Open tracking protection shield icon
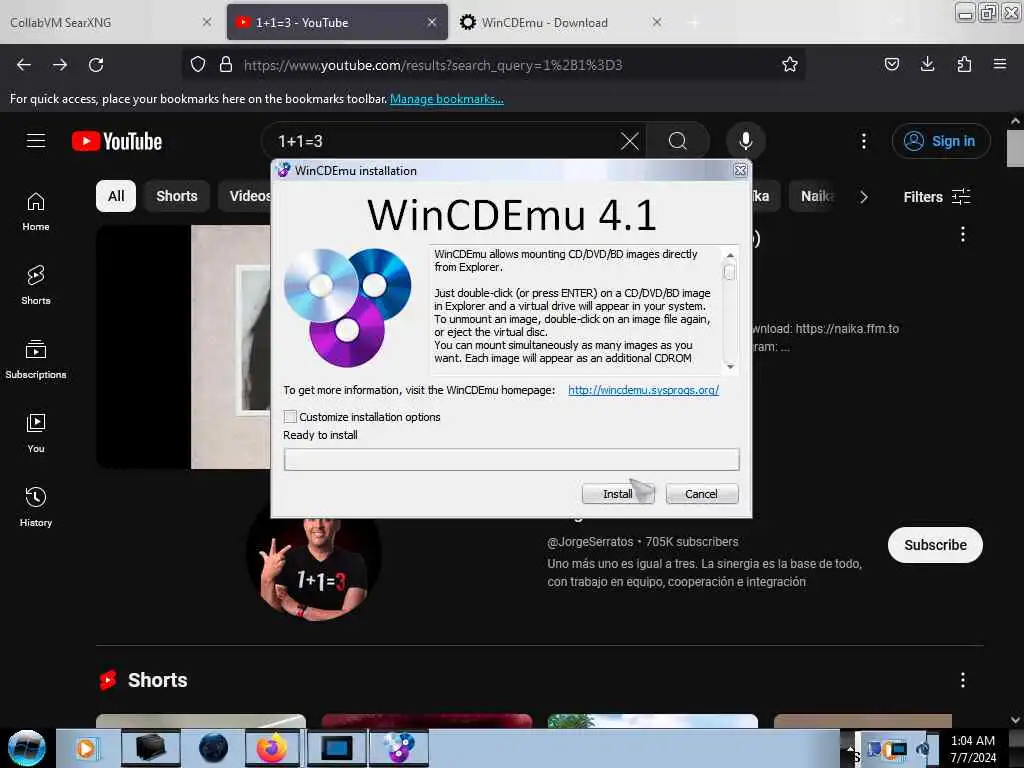Viewport: 1024px width, 768px height. 198,65
